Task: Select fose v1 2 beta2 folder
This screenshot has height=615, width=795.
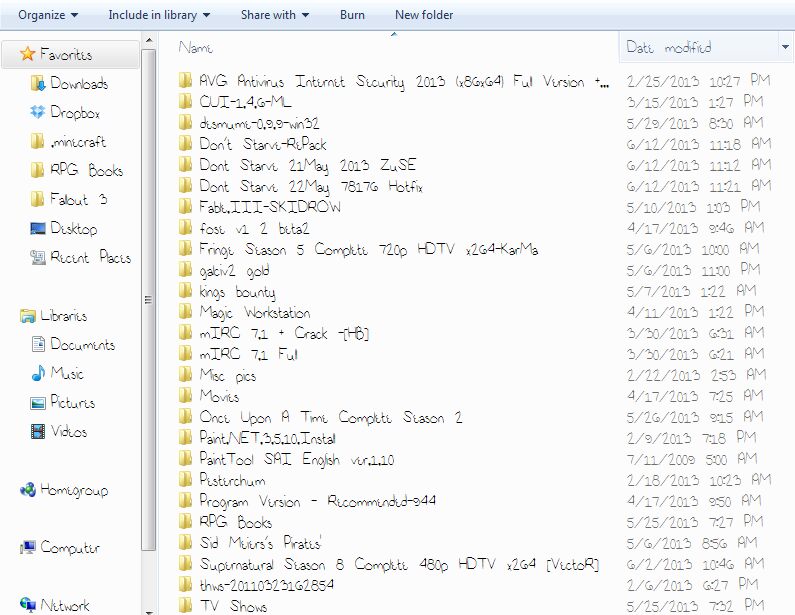Action: click(x=254, y=229)
